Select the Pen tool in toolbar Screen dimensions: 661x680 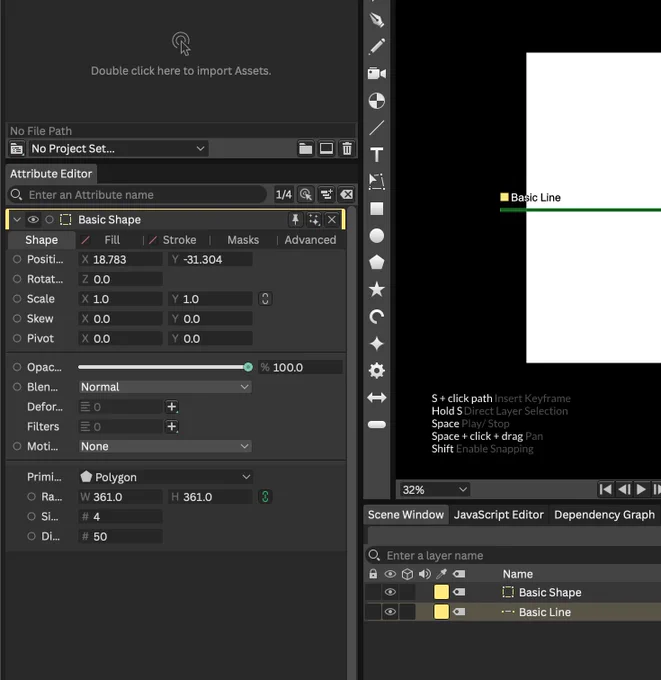tap(376, 20)
